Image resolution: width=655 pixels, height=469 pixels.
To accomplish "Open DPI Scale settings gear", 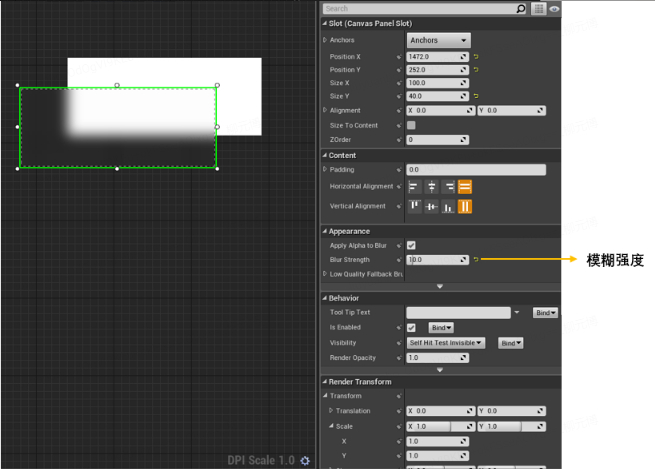I will pyautogui.click(x=305, y=460).
